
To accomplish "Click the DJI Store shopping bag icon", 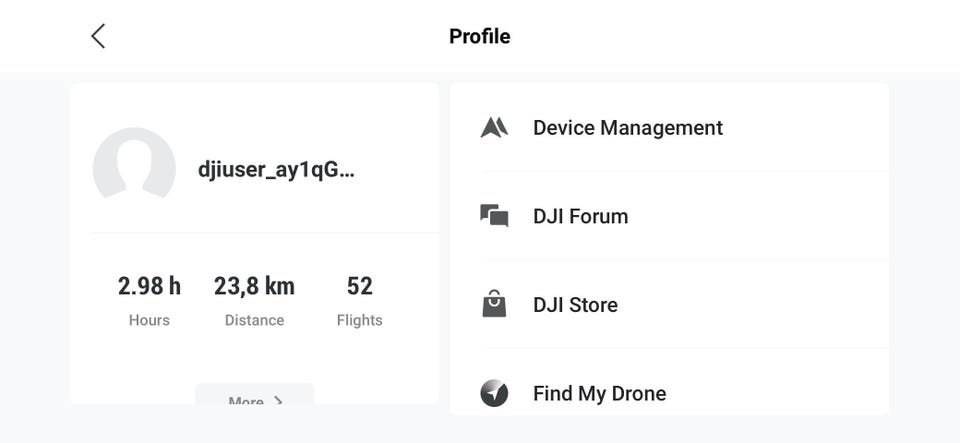I will (494, 303).
